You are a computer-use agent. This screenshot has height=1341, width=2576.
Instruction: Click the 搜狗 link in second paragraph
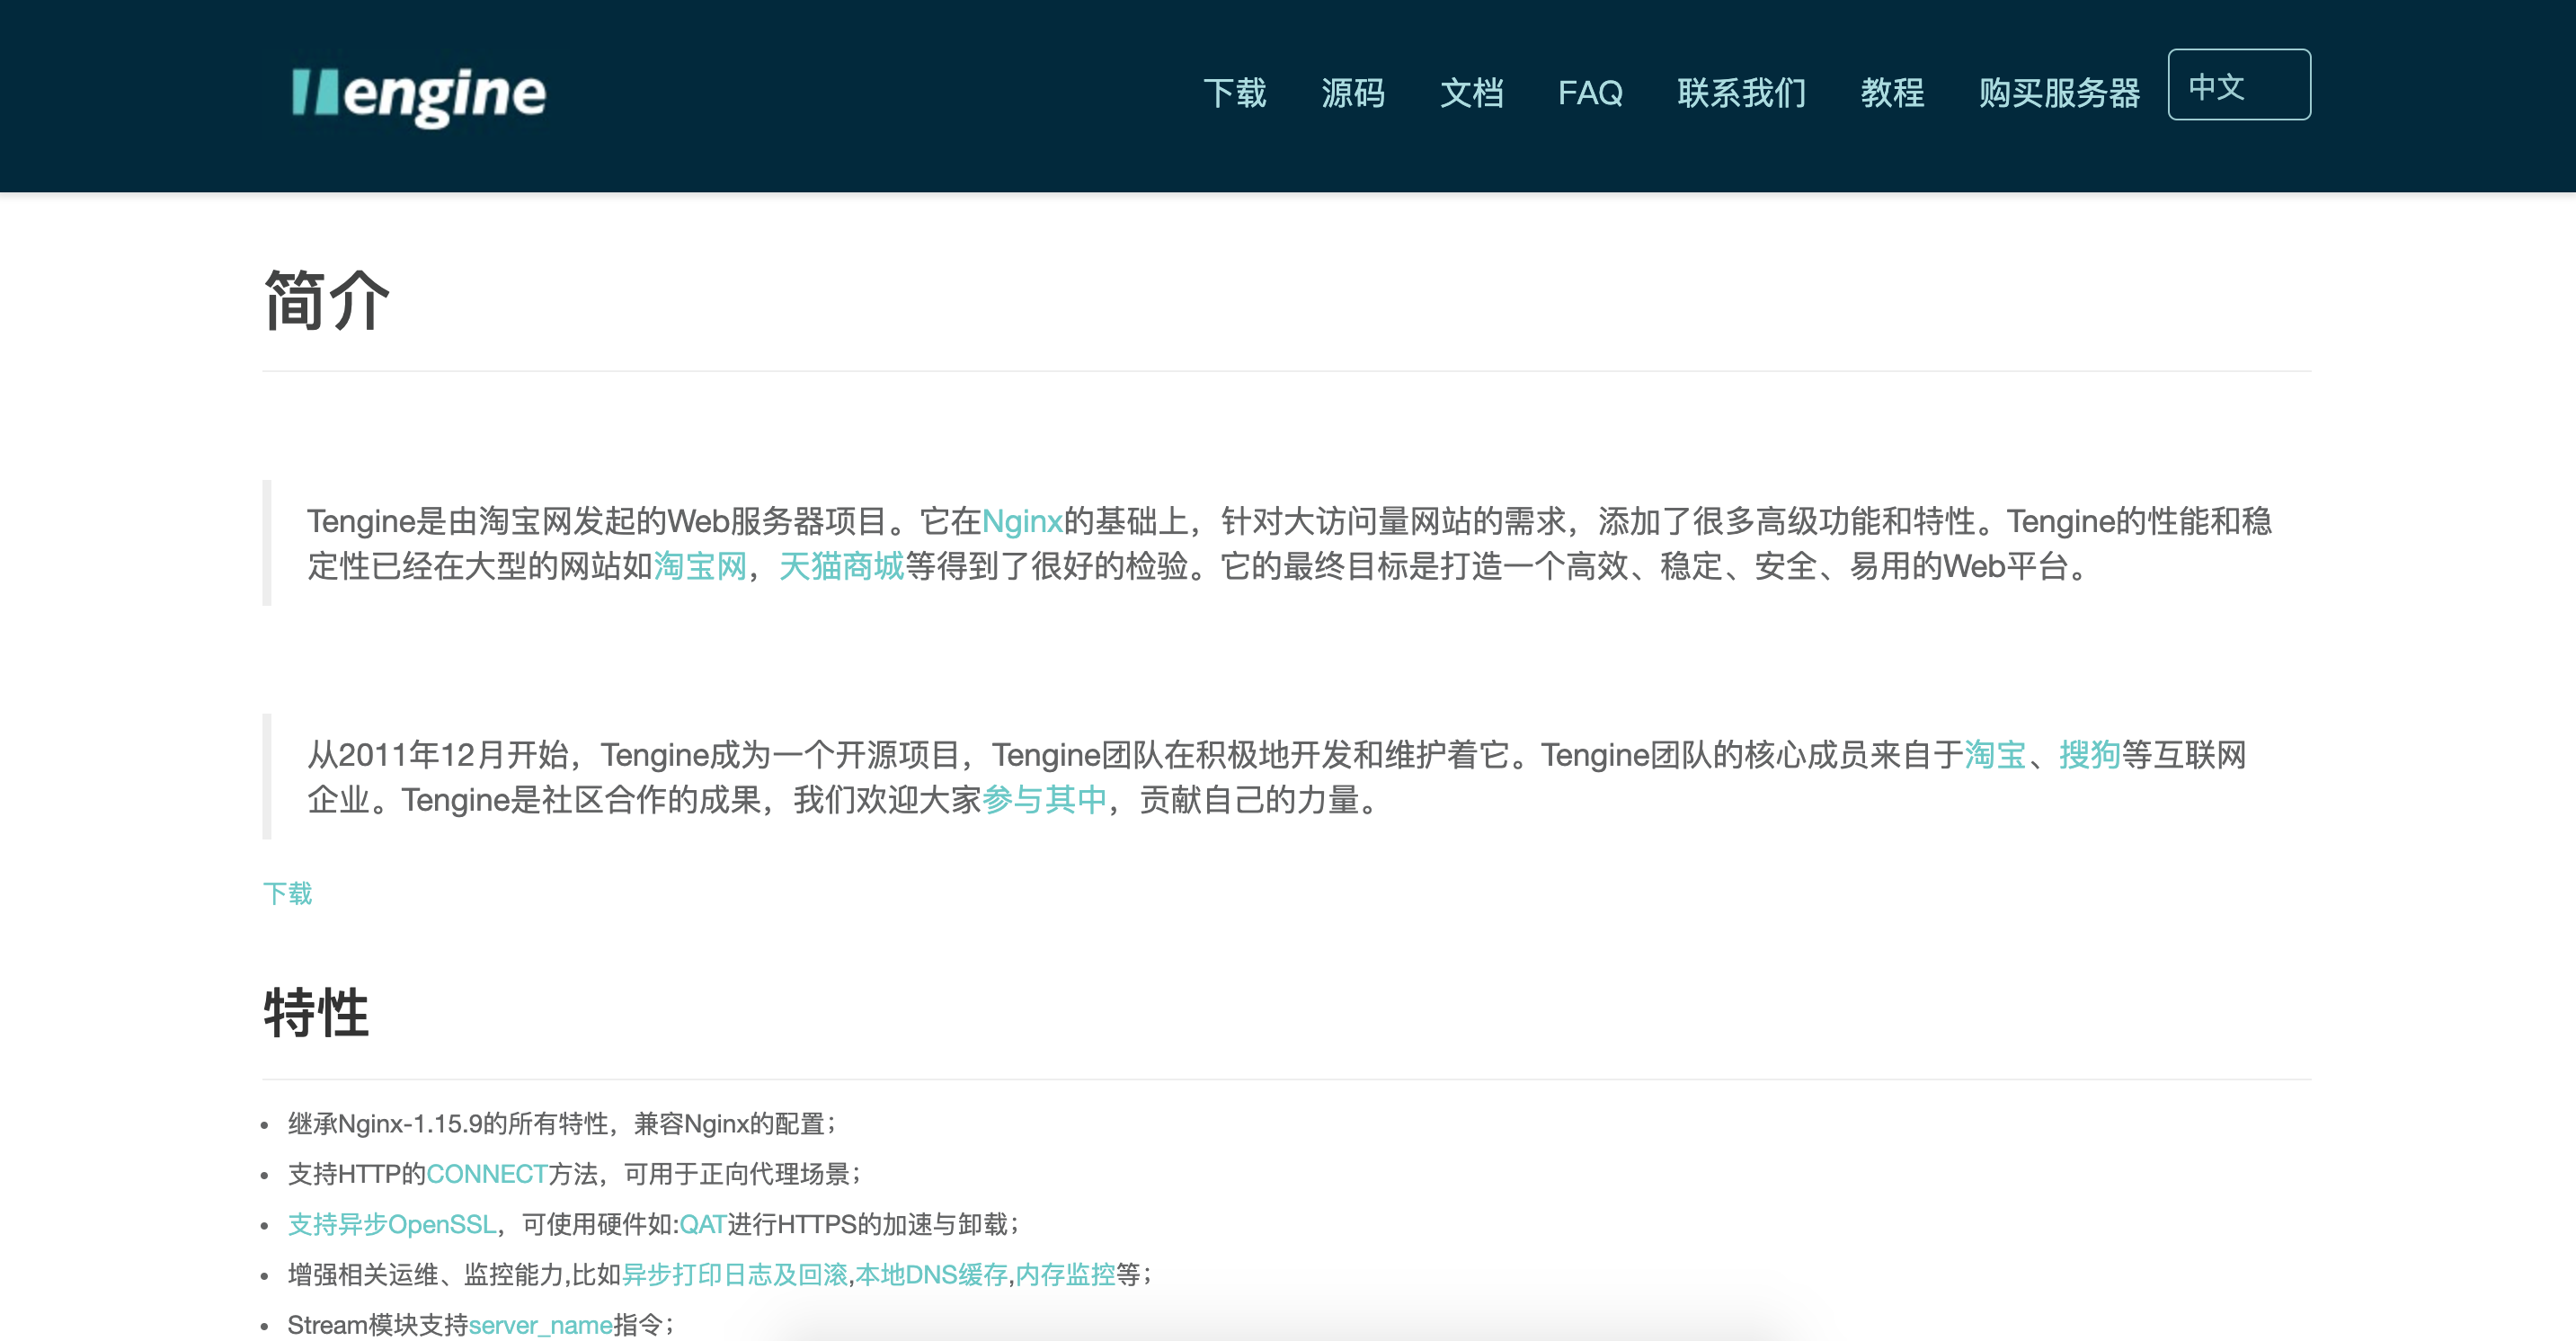(x=2089, y=755)
